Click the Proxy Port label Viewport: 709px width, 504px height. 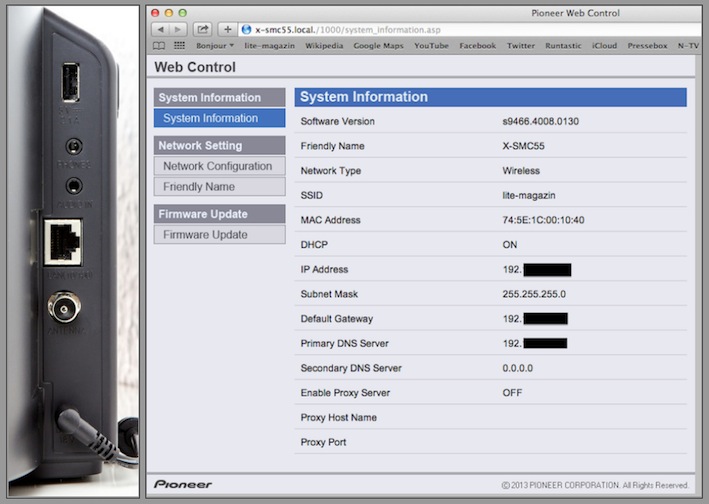pos(323,442)
